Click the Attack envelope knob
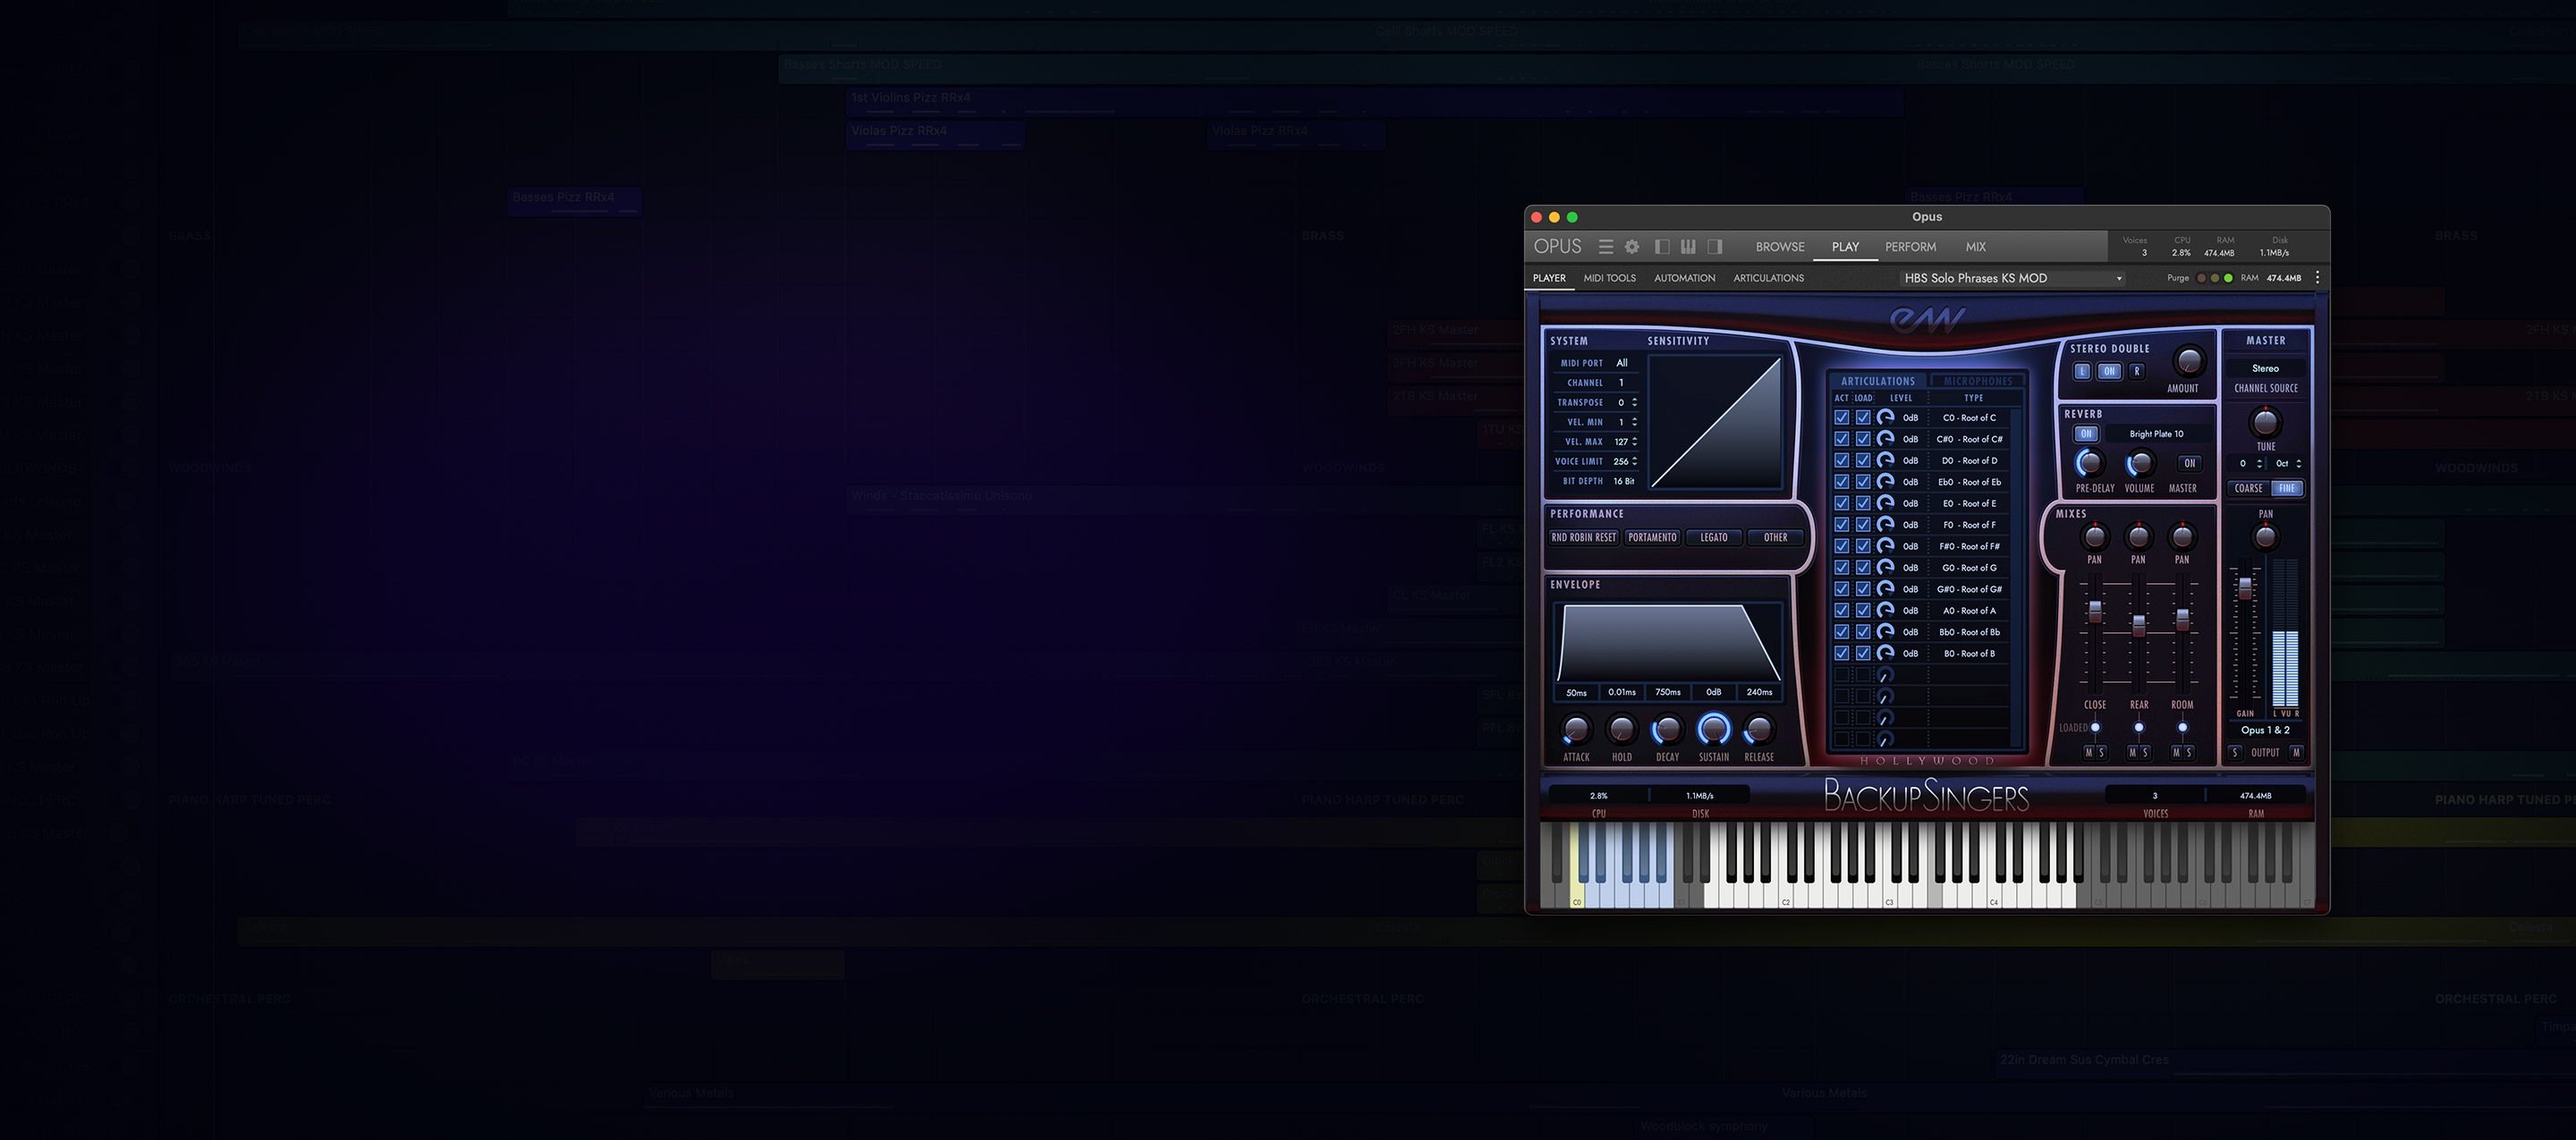 click(x=1576, y=730)
